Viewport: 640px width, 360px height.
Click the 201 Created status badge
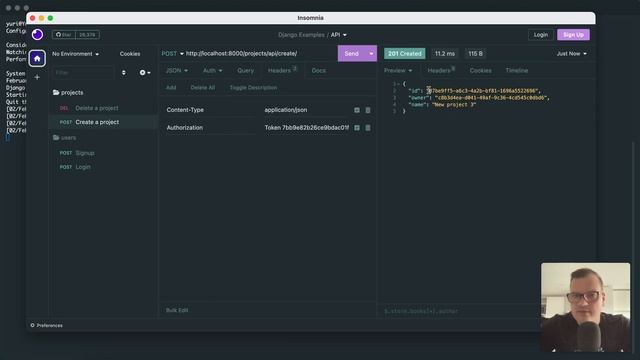coord(404,53)
